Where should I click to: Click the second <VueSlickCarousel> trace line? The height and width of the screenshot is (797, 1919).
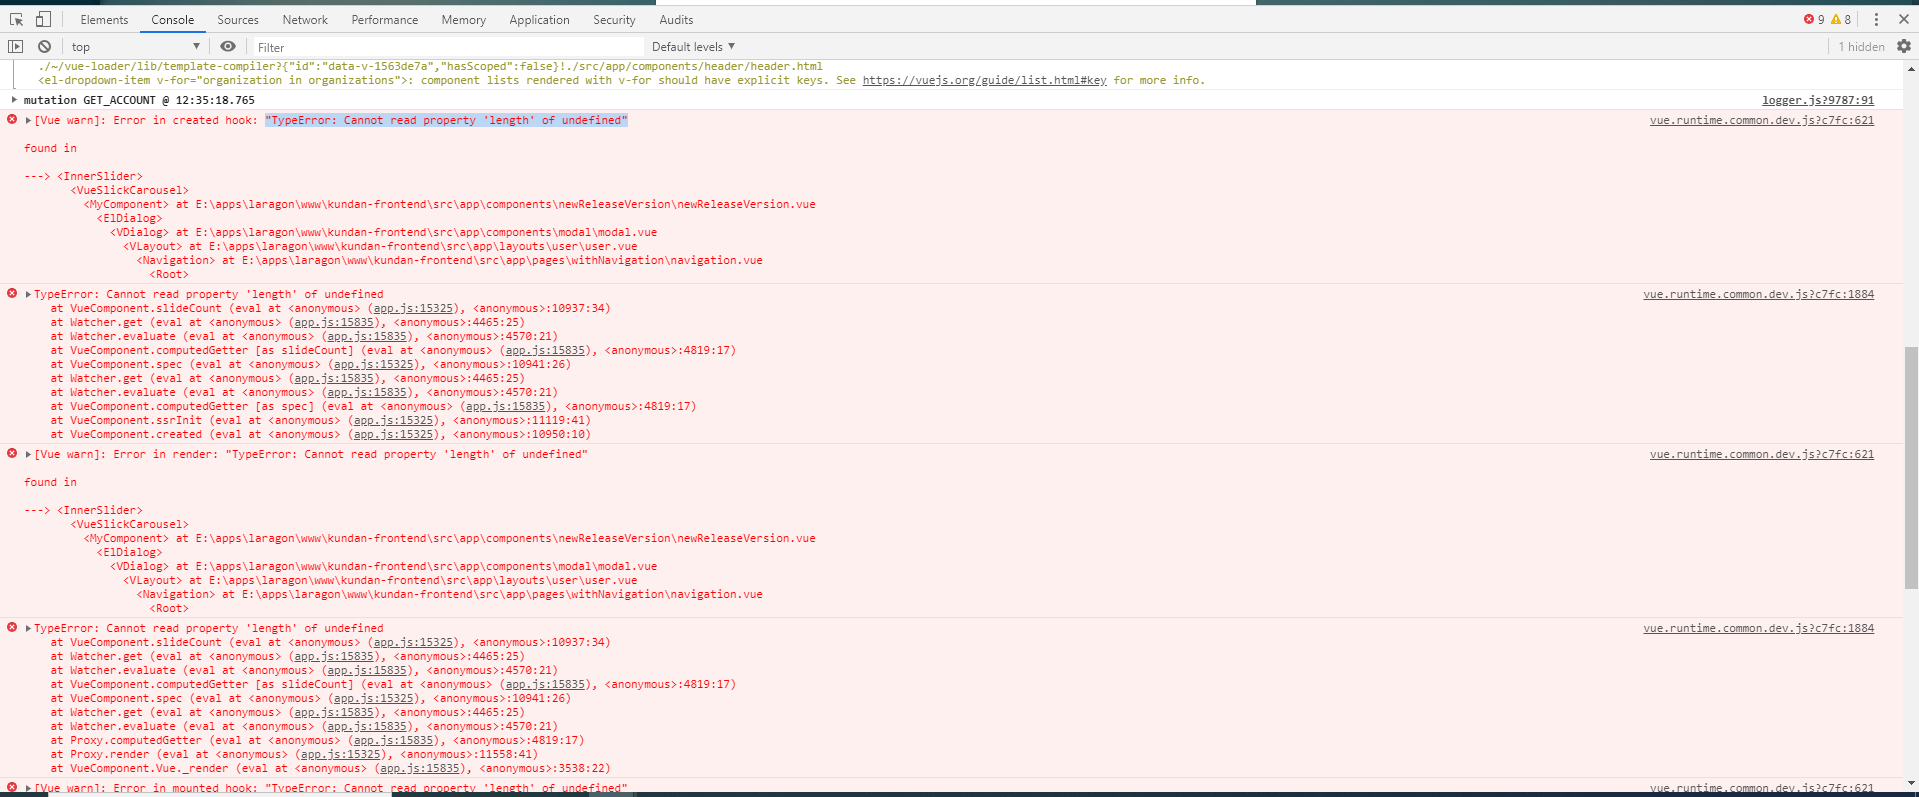[x=129, y=524]
